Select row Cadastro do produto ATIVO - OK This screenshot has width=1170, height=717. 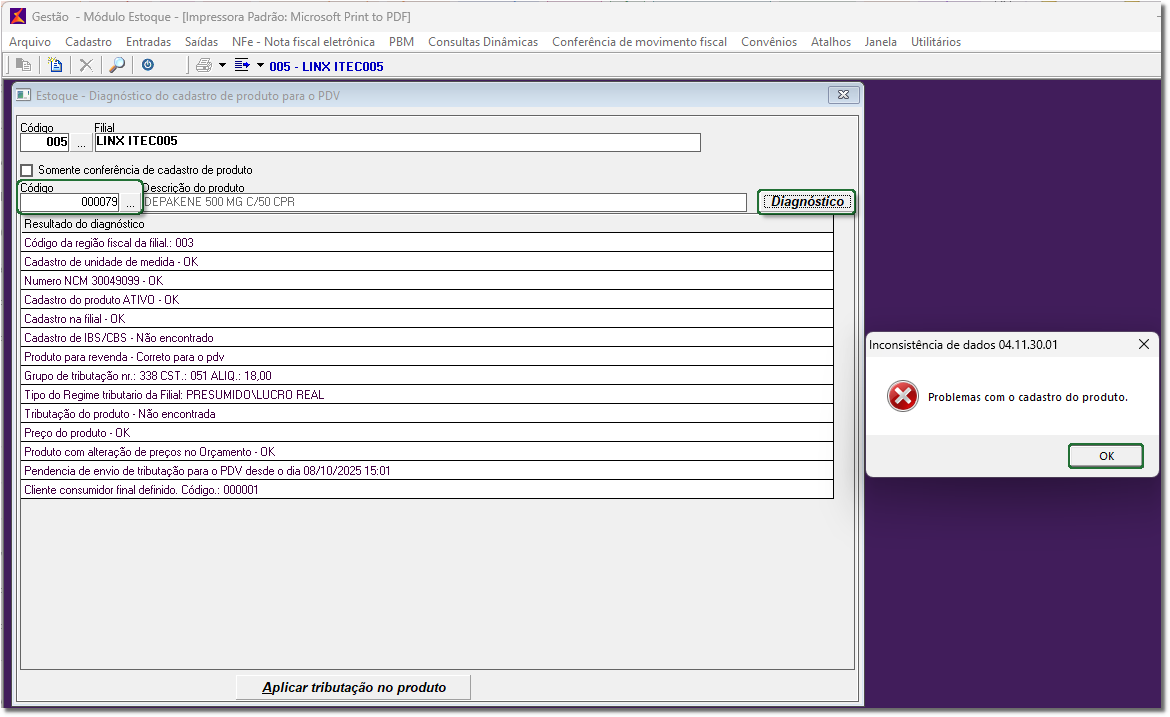point(427,300)
